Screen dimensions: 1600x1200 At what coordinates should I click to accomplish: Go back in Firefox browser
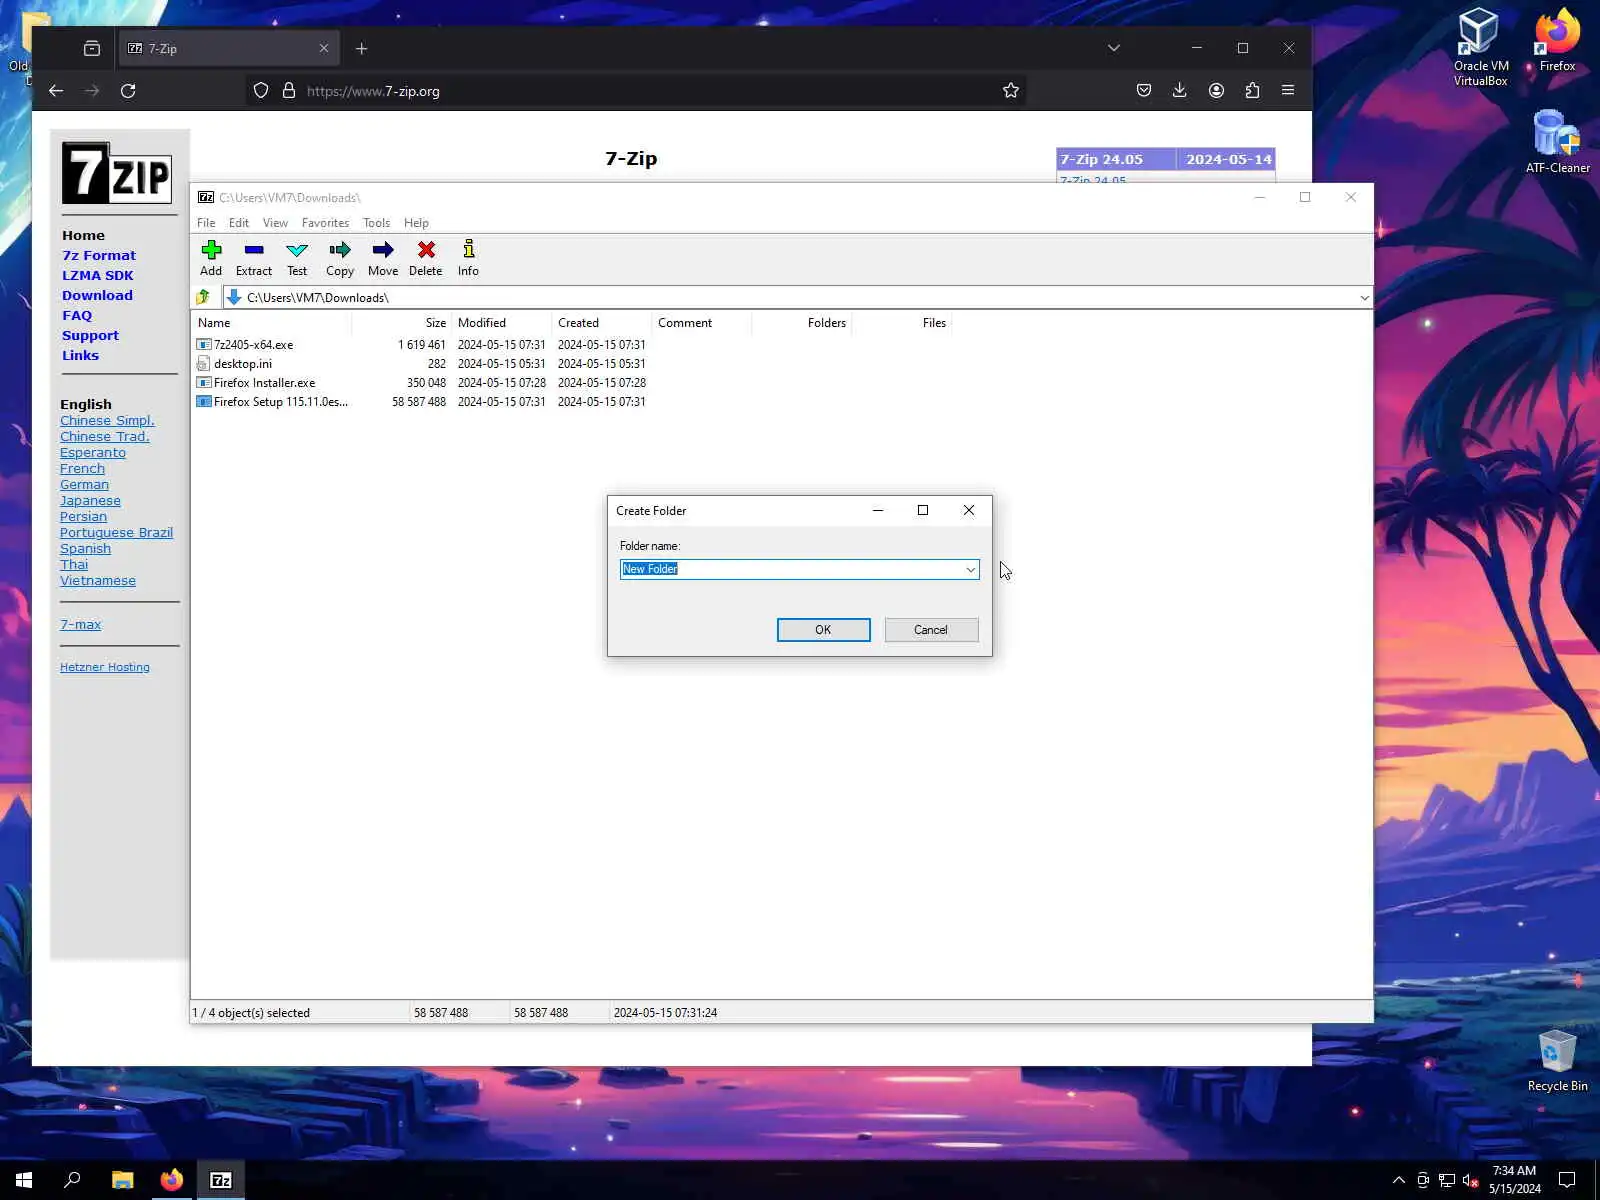tap(56, 91)
